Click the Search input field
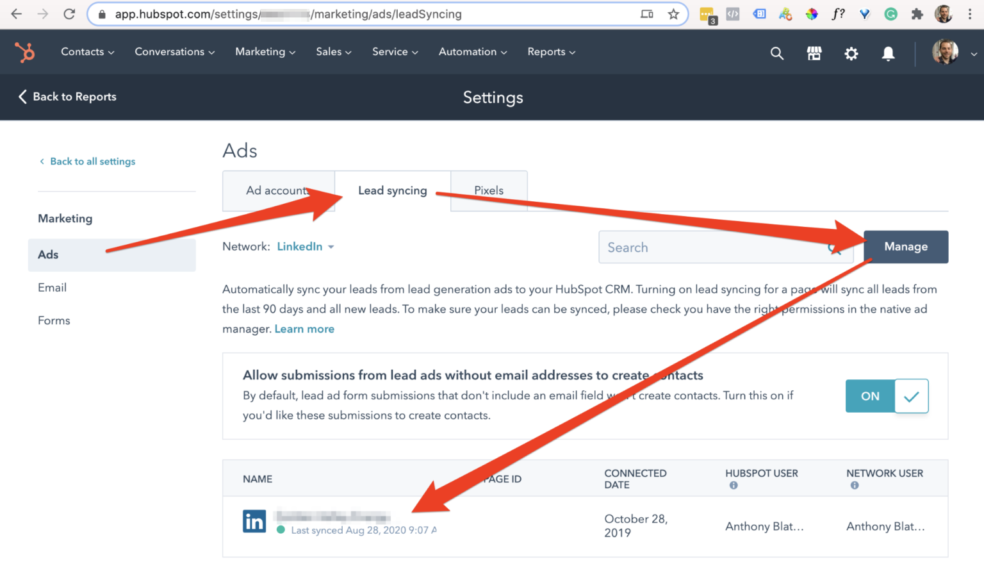The height and width of the screenshot is (571, 984). pos(725,247)
